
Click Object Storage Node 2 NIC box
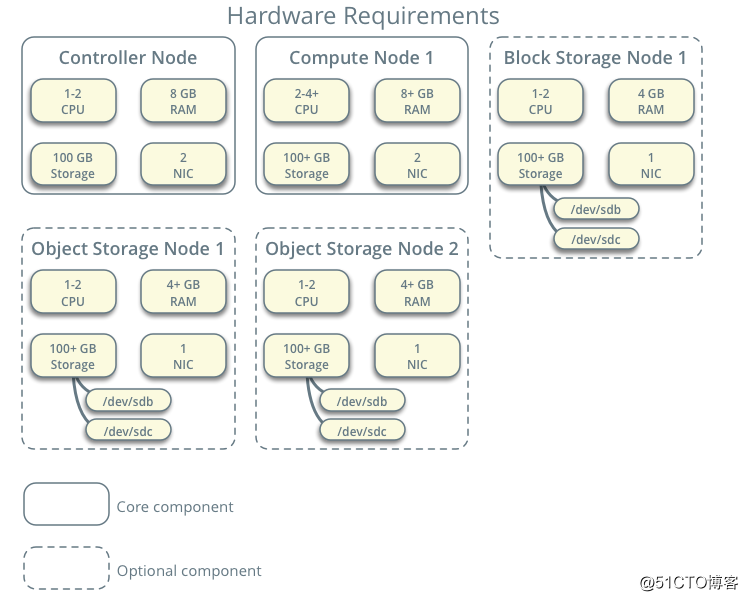click(x=417, y=356)
